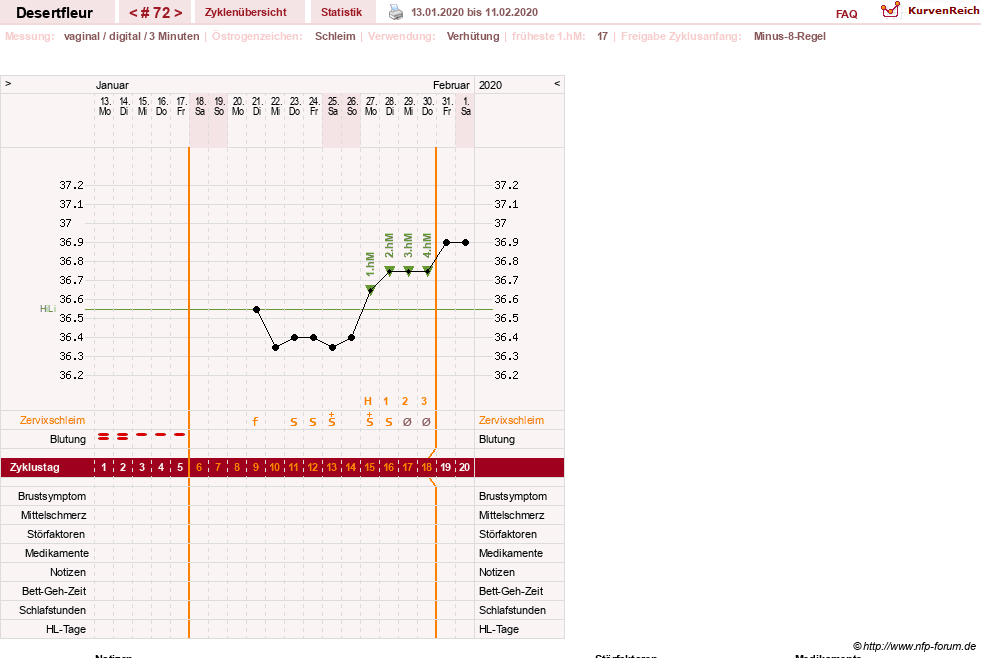
Task: Click the 'Minus-8-Regel' value
Action: tap(790, 36)
